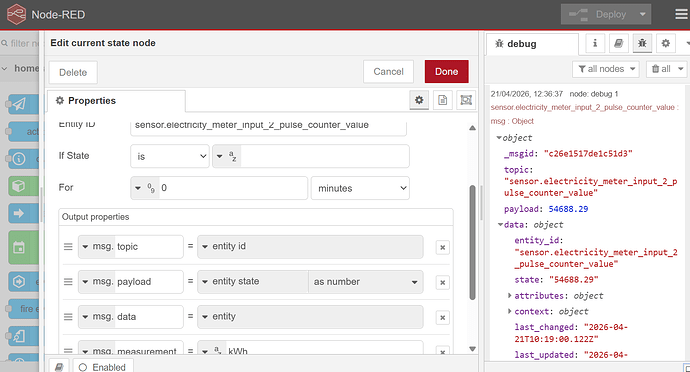Click the Node-RED logo
Screen dimensions: 690x372
[x=16, y=14]
